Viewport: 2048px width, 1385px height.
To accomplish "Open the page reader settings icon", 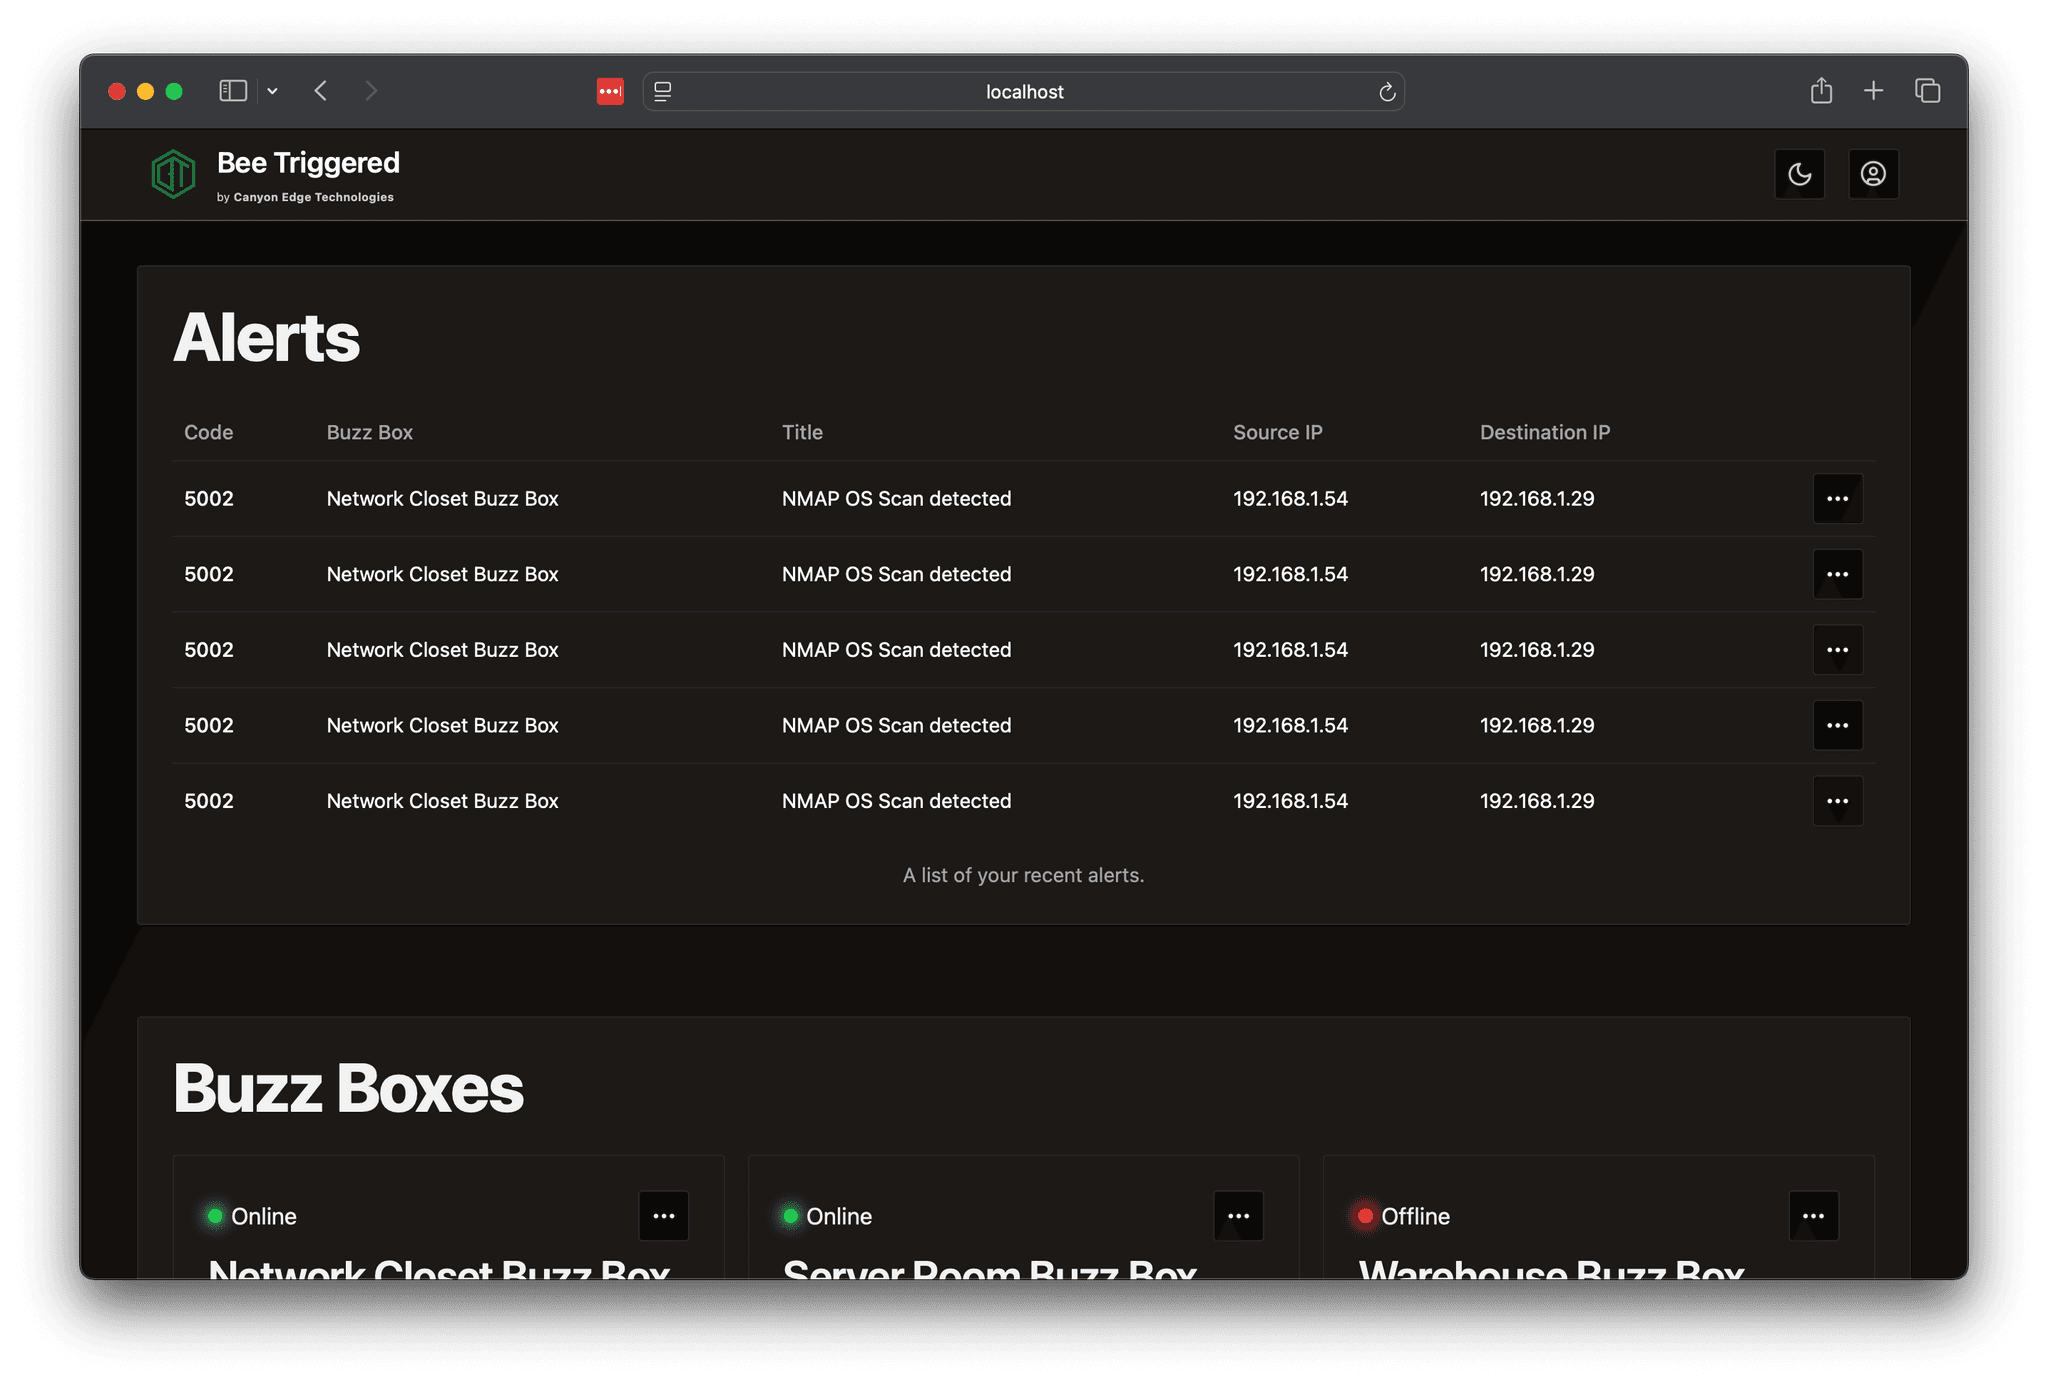I will click(x=662, y=91).
